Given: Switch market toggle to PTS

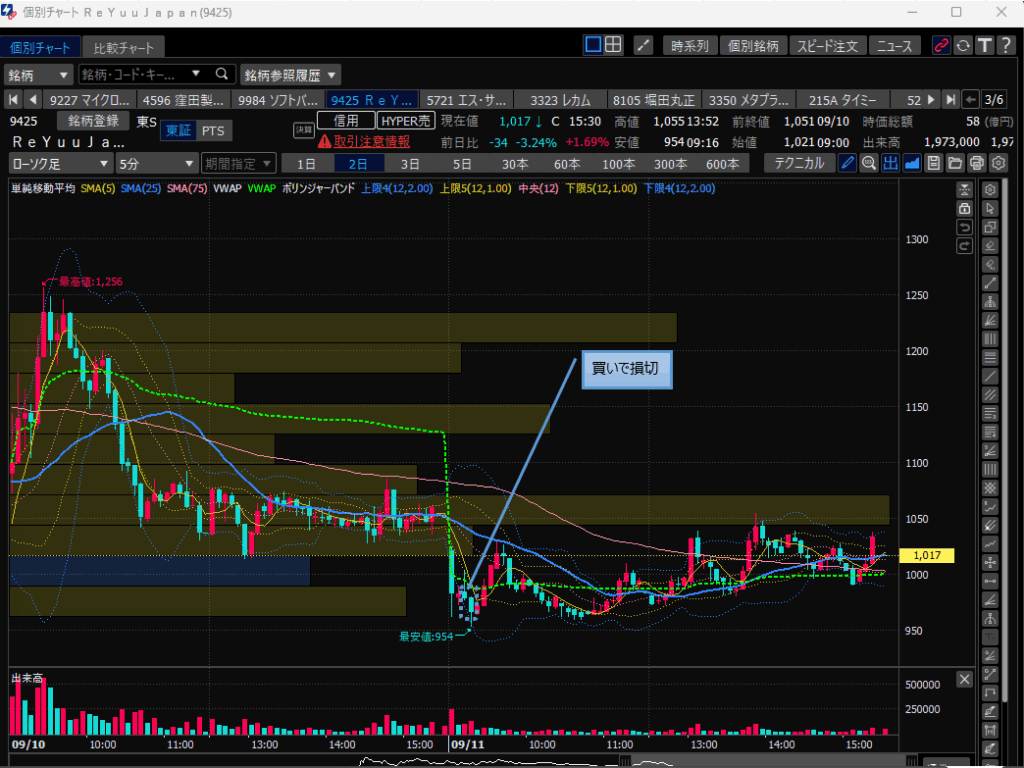Looking at the screenshot, I should 212,131.
